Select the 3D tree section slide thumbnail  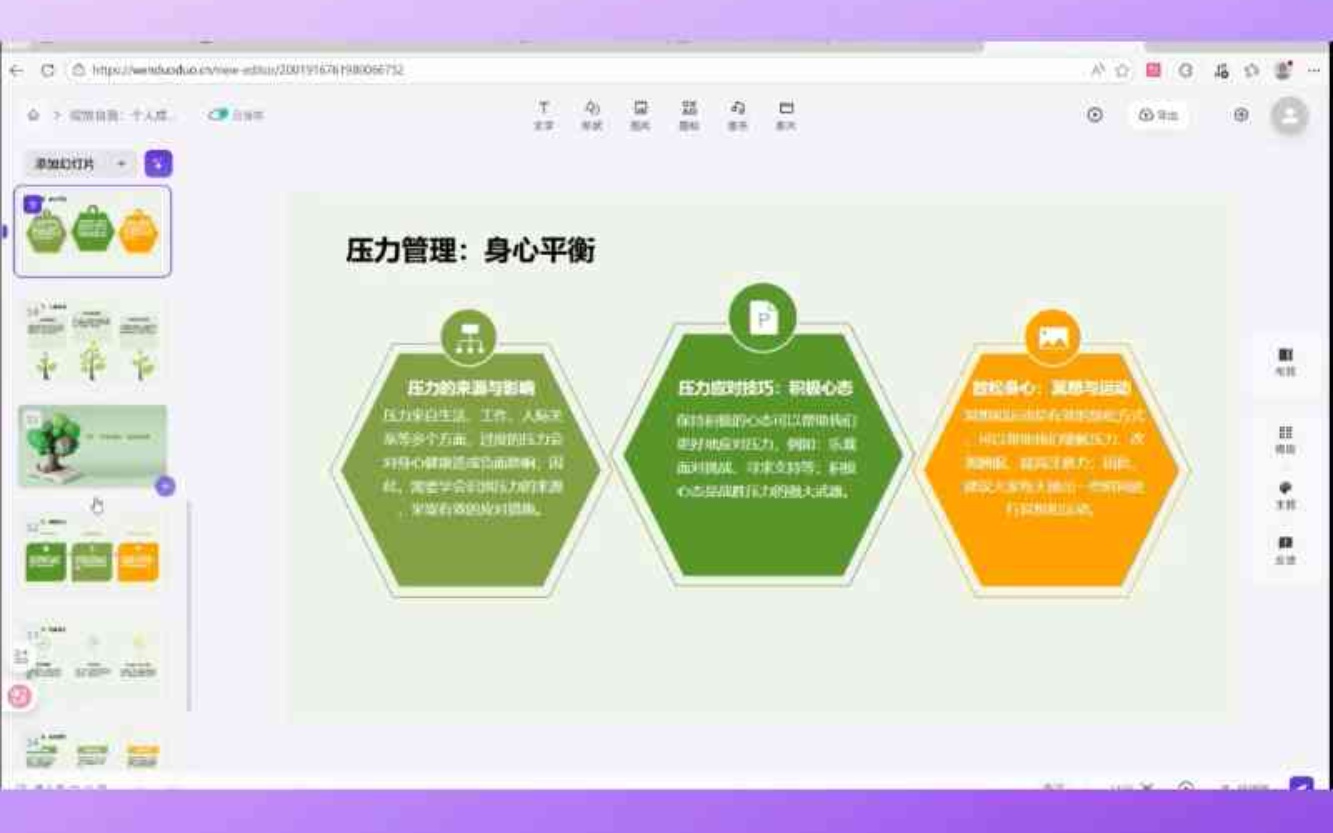click(92, 446)
